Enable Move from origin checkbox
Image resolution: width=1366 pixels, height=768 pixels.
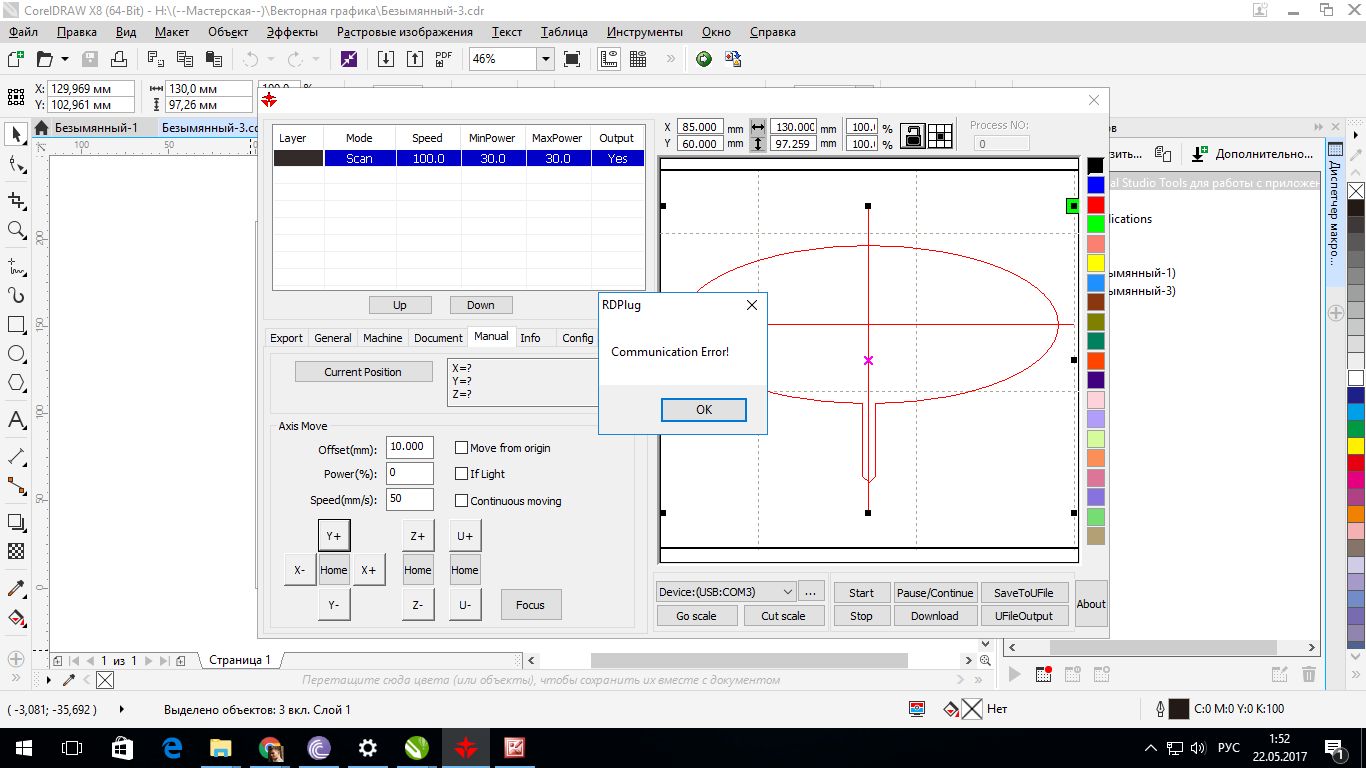461,448
